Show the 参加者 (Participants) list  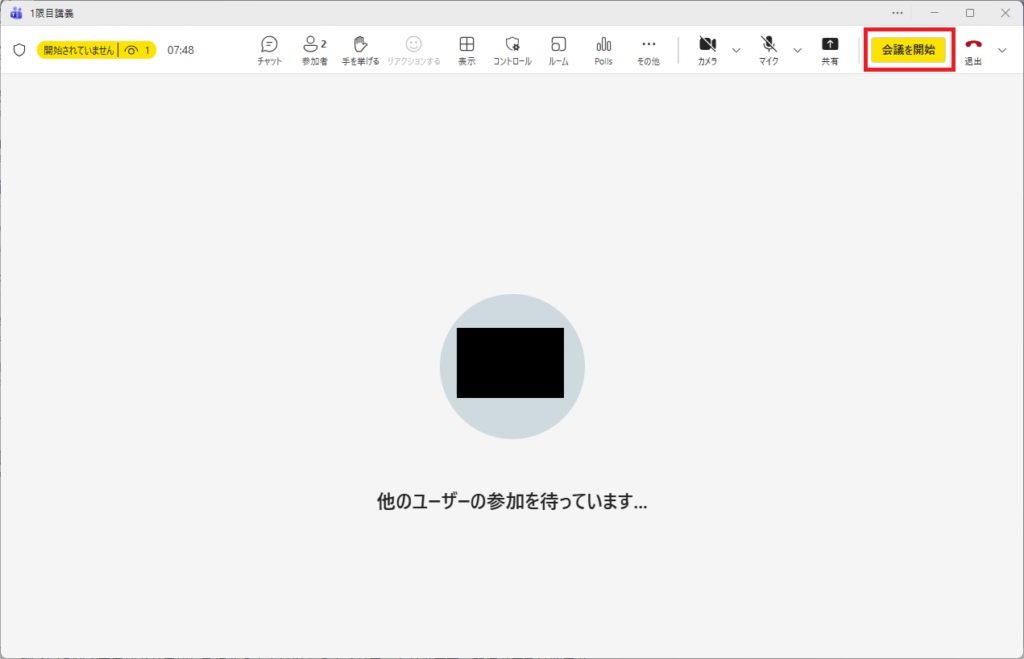click(315, 49)
